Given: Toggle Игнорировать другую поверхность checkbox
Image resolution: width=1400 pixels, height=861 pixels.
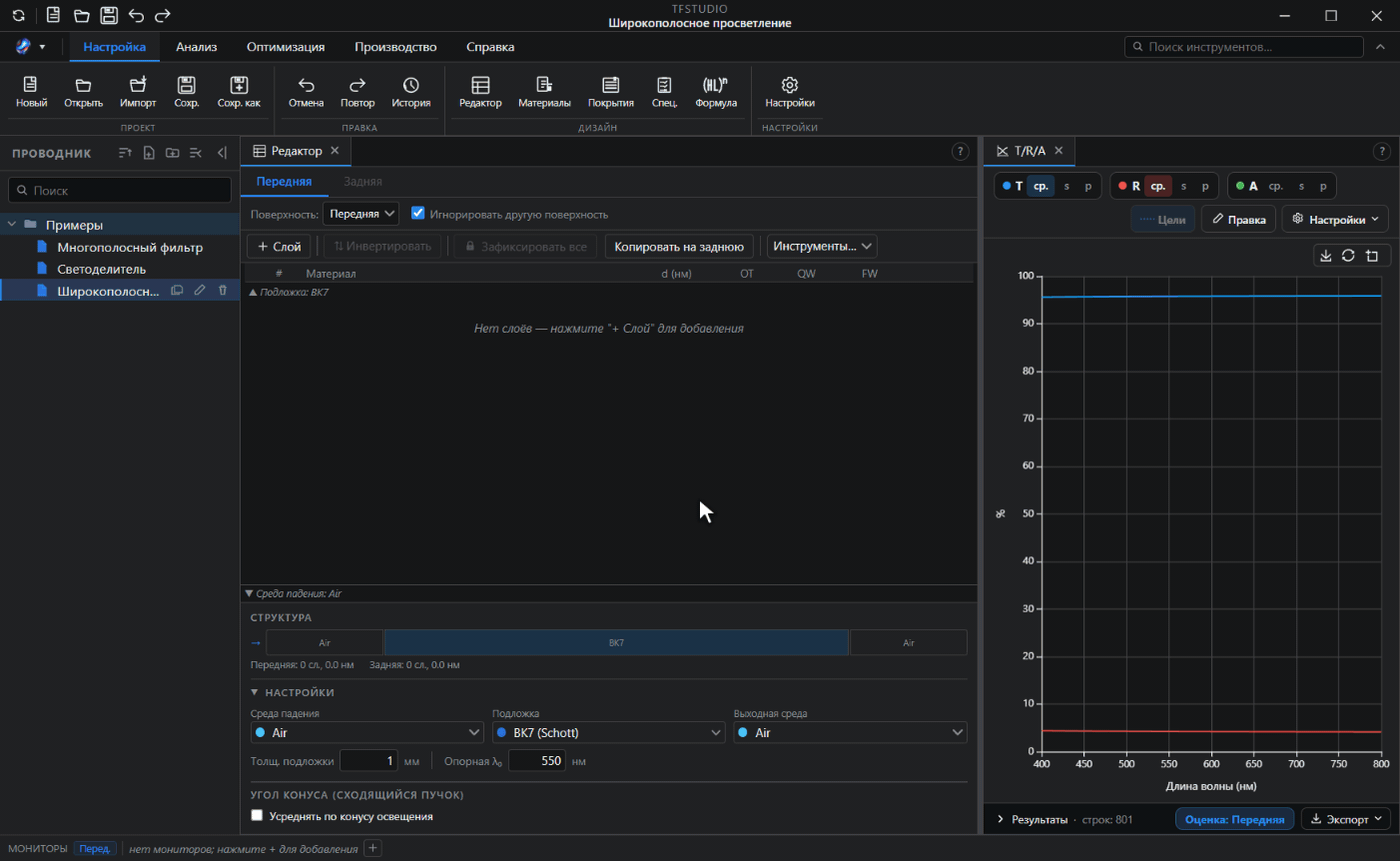Looking at the screenshot, I should (x=419, y=214).
